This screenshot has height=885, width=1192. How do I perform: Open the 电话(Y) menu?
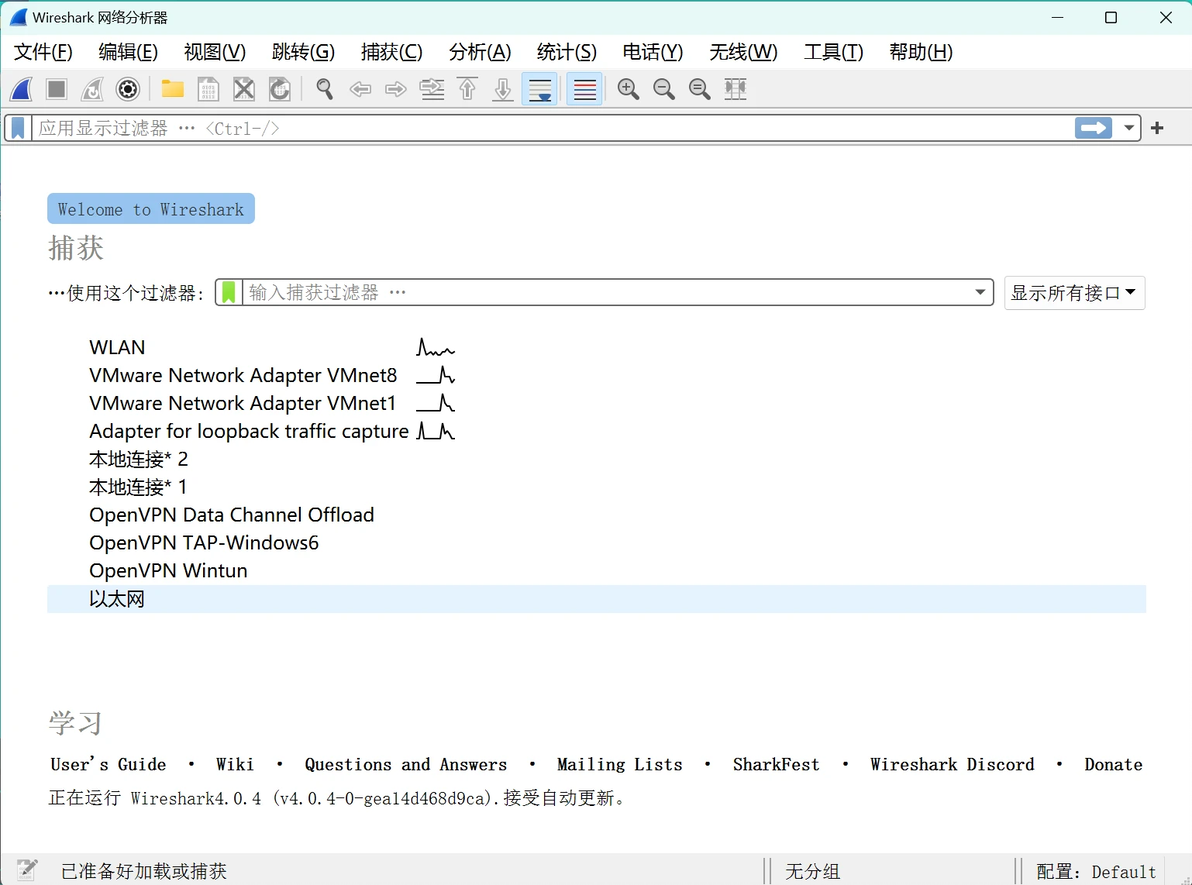coord(653,52)
